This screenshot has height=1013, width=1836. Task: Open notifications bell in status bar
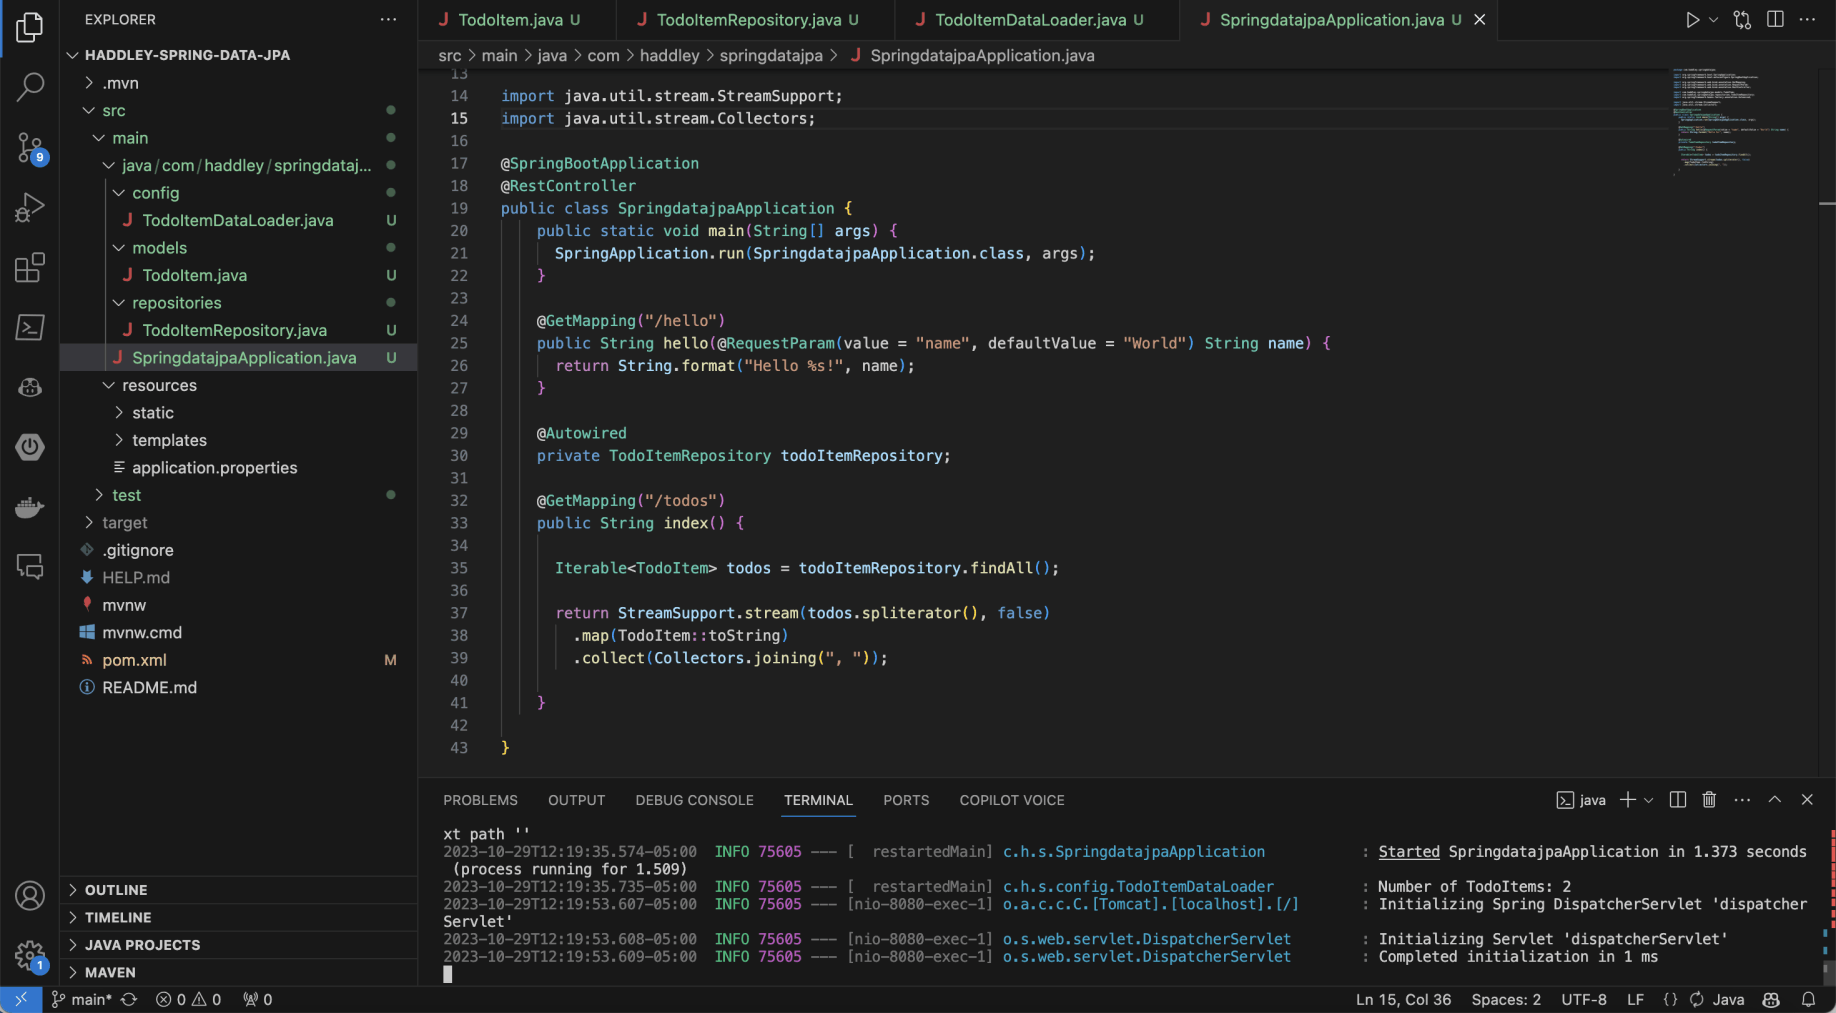[x=1808, y=999]
